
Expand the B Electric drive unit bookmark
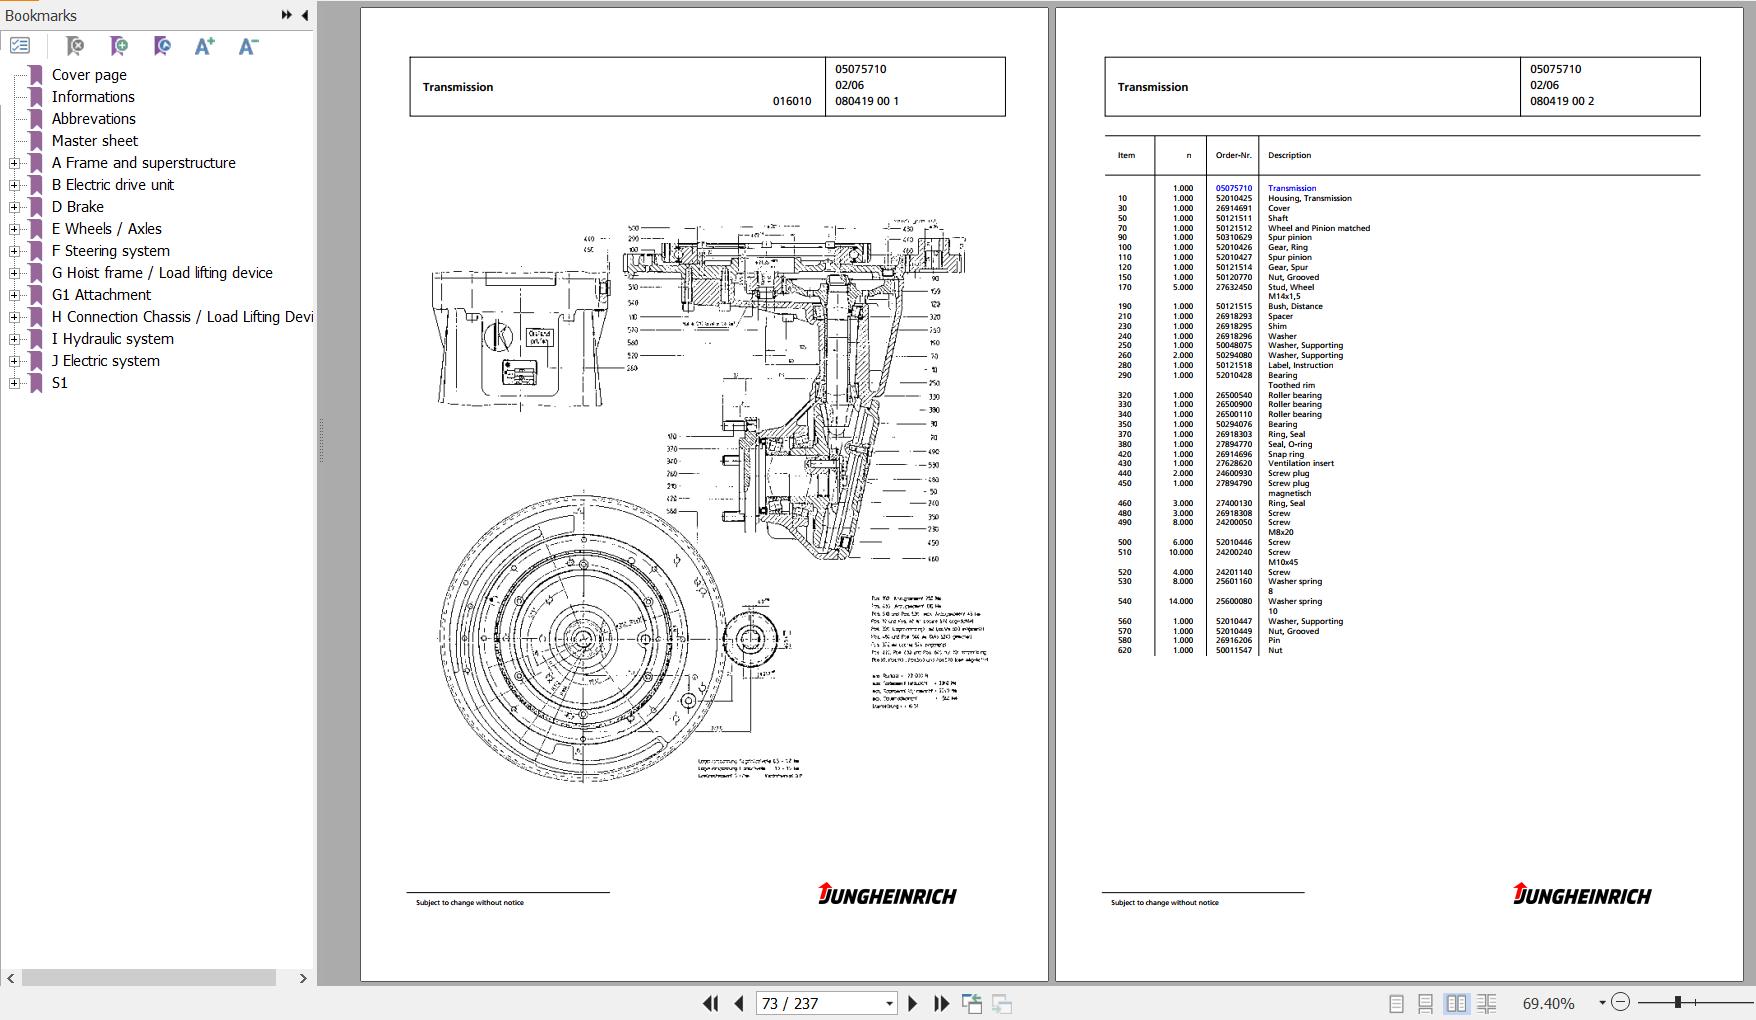[14, 185]
